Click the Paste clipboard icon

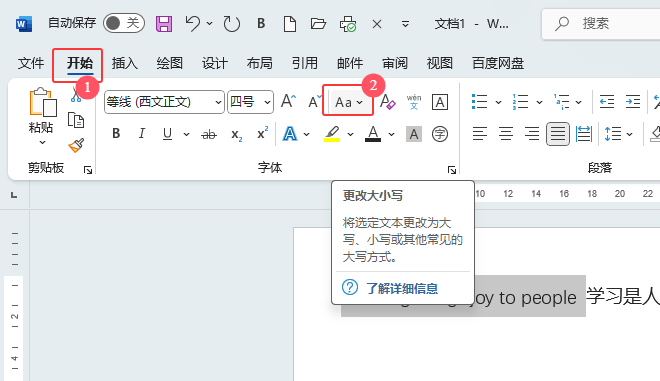(43, 102)
